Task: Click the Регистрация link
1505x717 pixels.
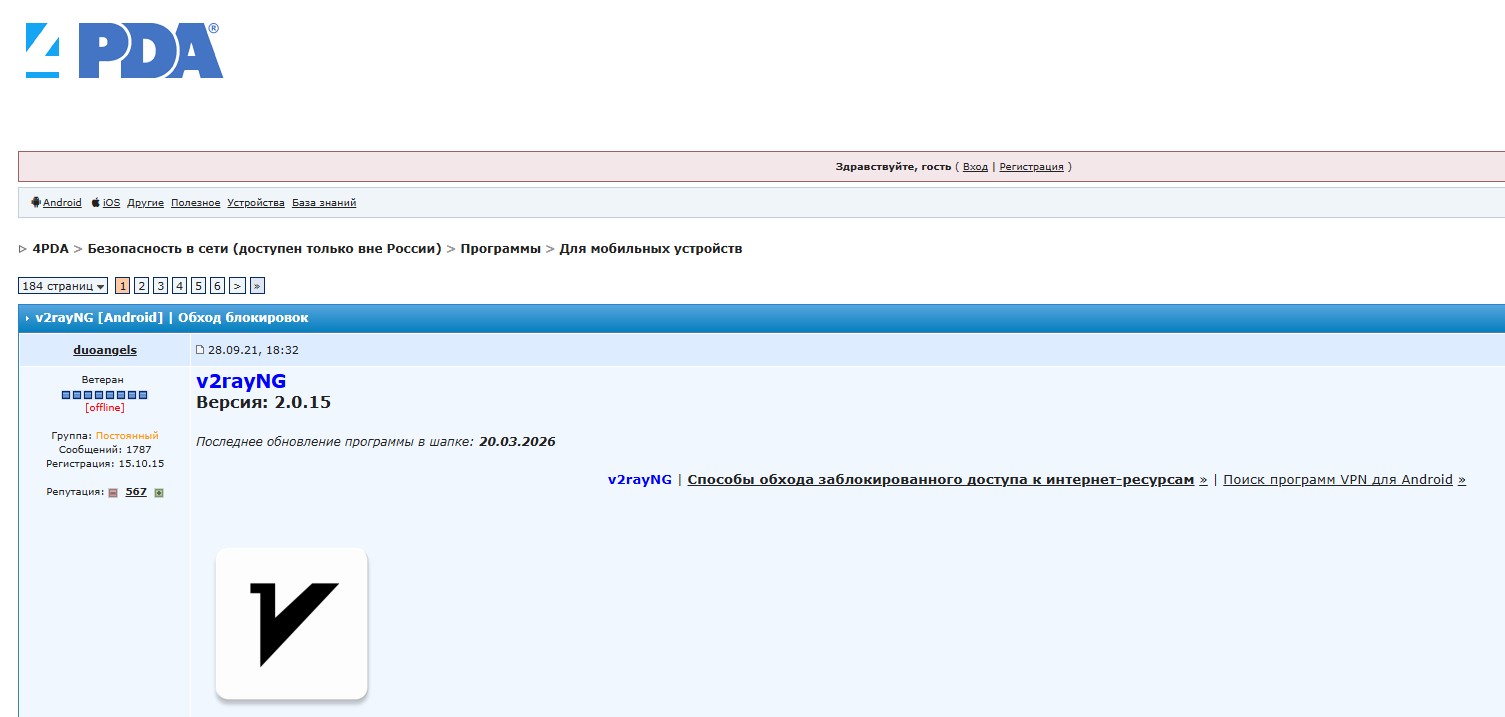Action: (1031, 167)
